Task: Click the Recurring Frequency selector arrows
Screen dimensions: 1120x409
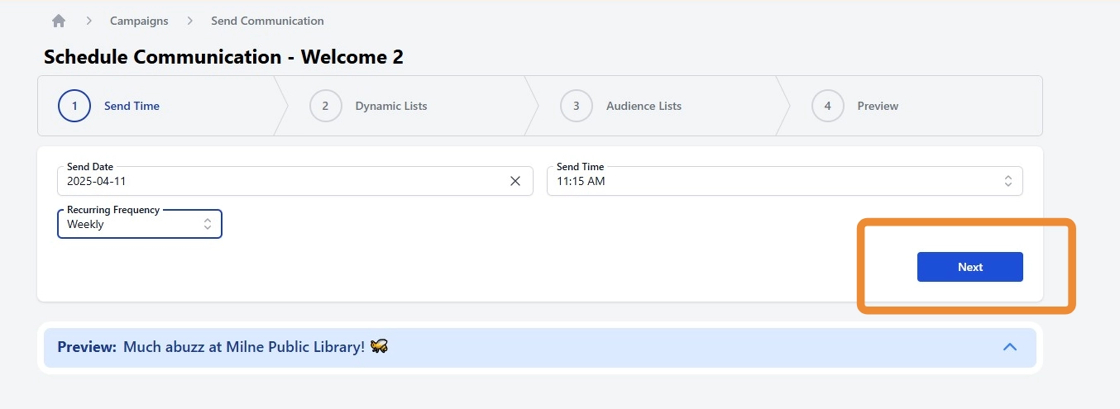Action: point(207,225)
